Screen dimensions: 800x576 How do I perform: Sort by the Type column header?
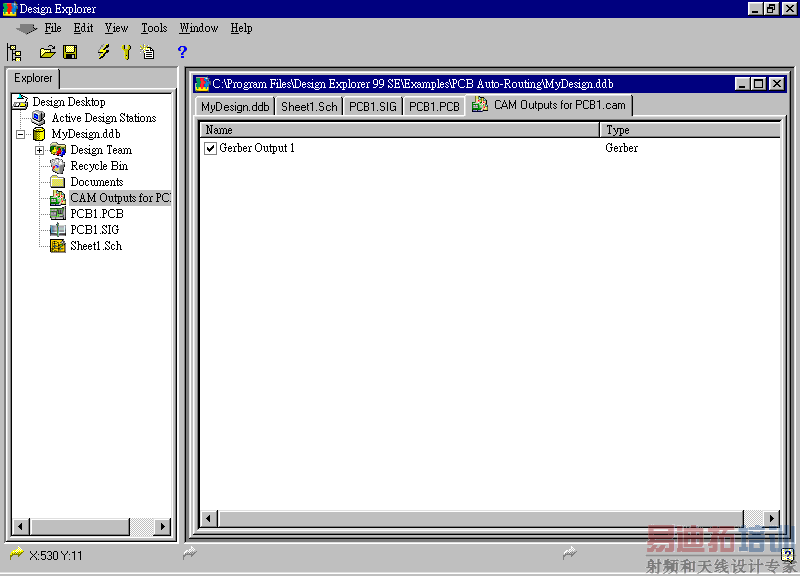click(x=690, y=130)
